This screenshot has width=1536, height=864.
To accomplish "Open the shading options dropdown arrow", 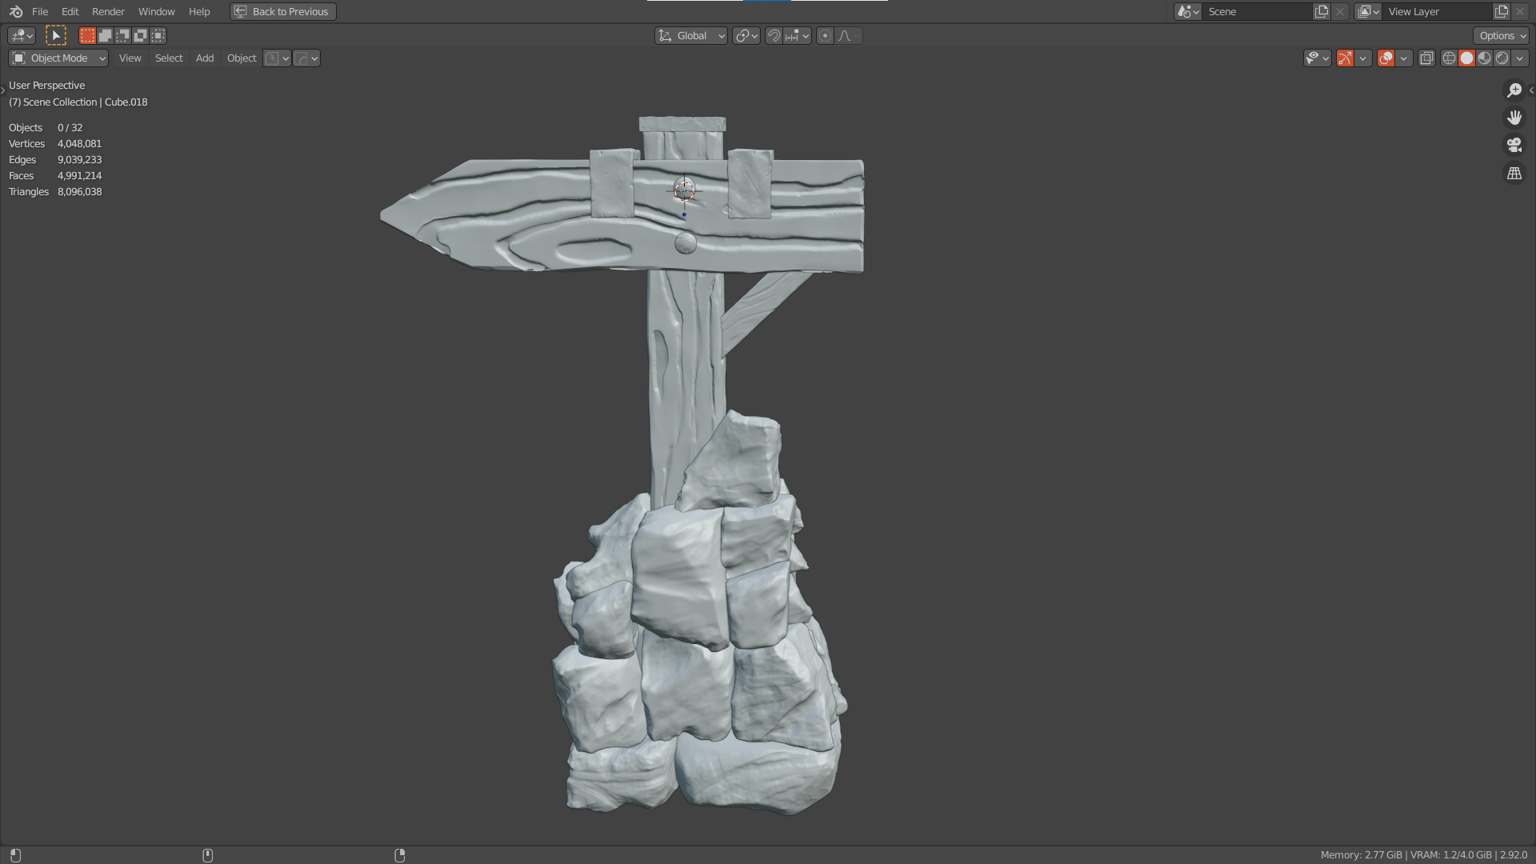I will click(1520, 58).
